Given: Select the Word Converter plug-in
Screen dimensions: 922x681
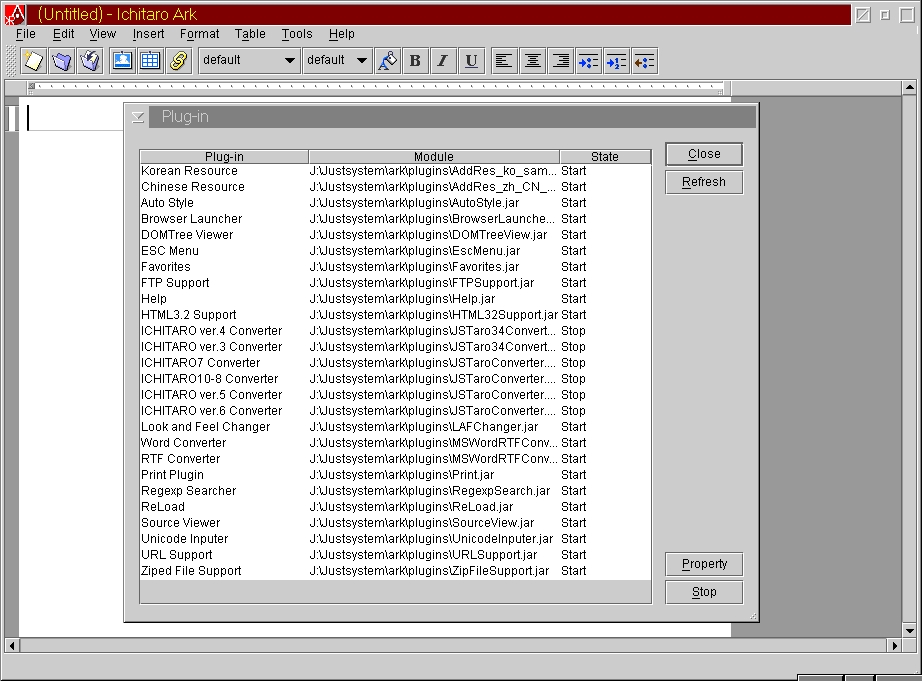Looking at the screenshot, I should click(395, 443).
